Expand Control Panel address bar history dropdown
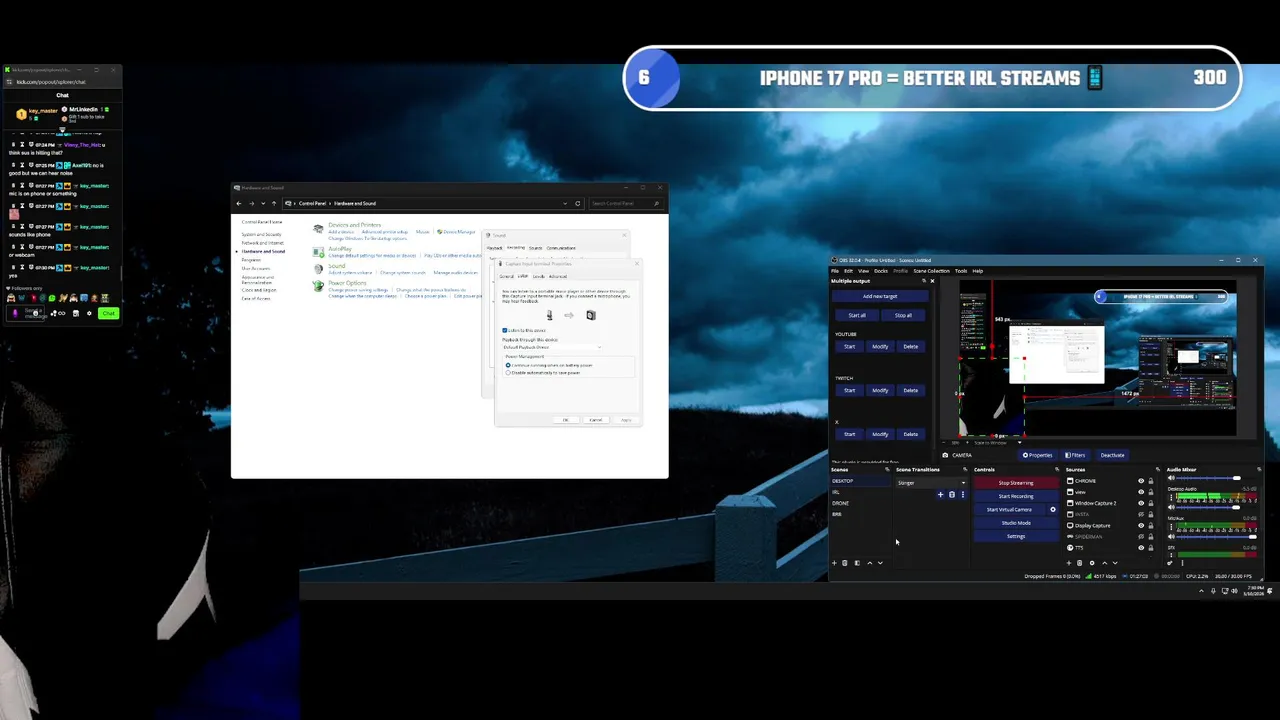 (565, 203)
